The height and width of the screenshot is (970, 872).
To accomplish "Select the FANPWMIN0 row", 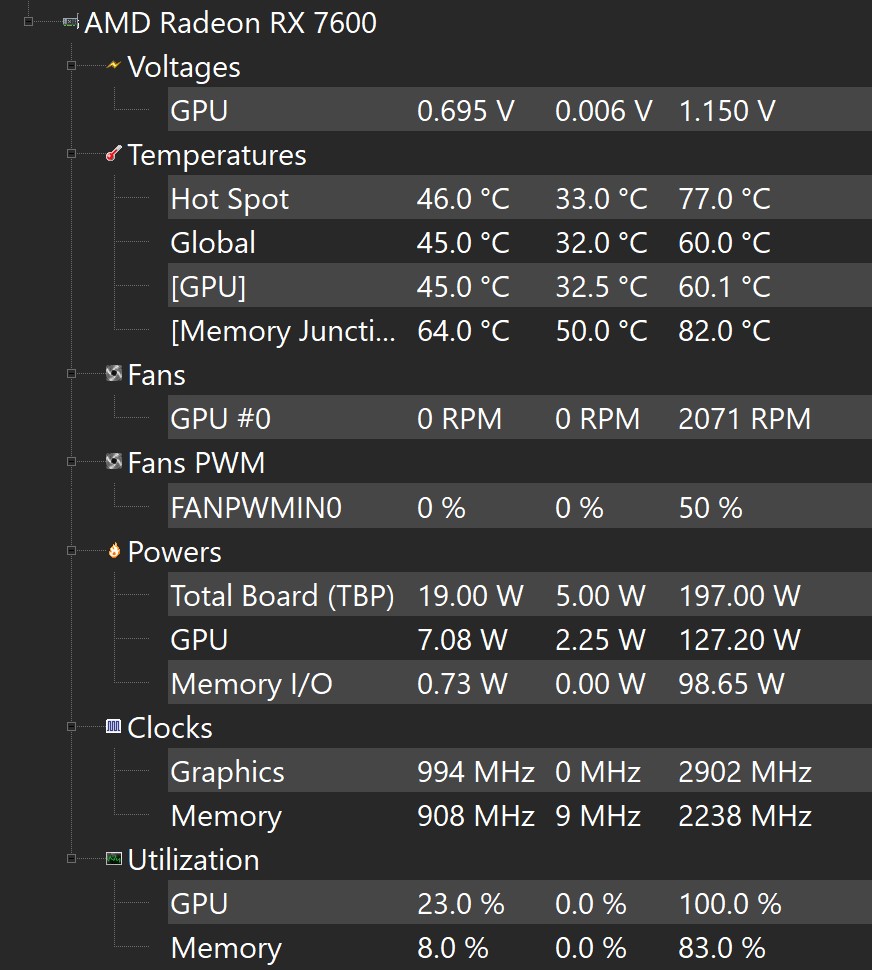I will pos(255,508).
